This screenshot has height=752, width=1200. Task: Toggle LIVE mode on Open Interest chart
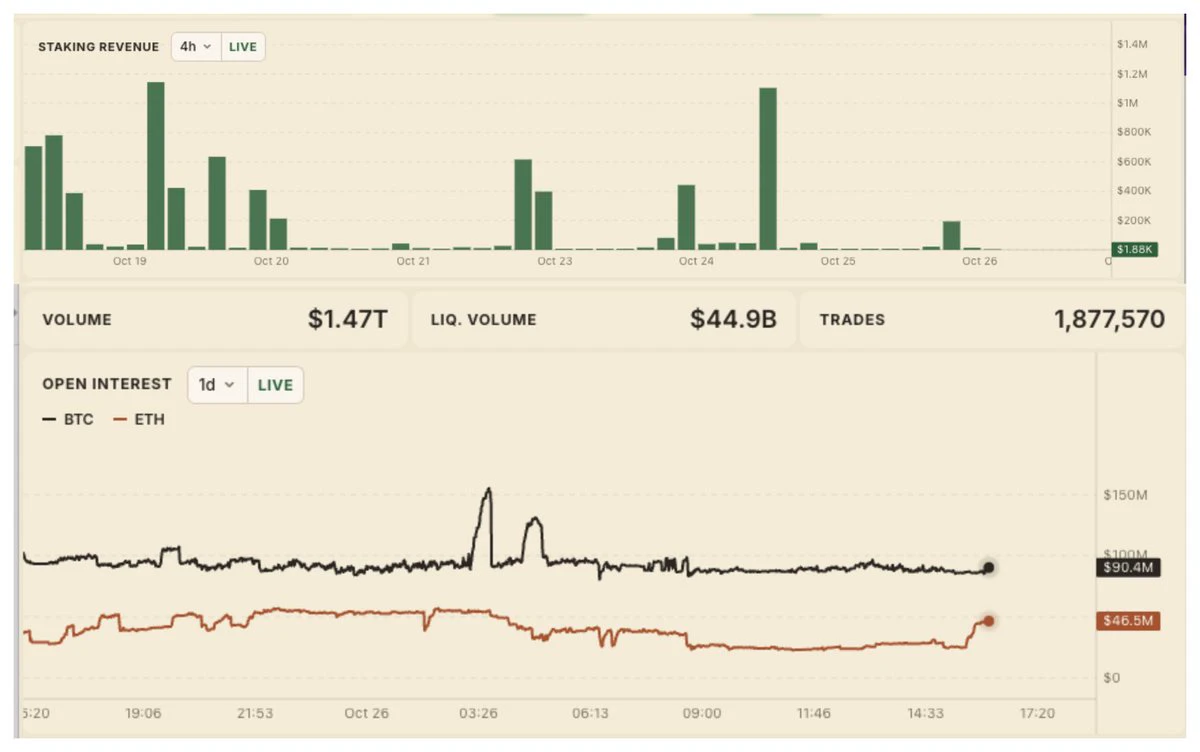[x=275, y=385]
